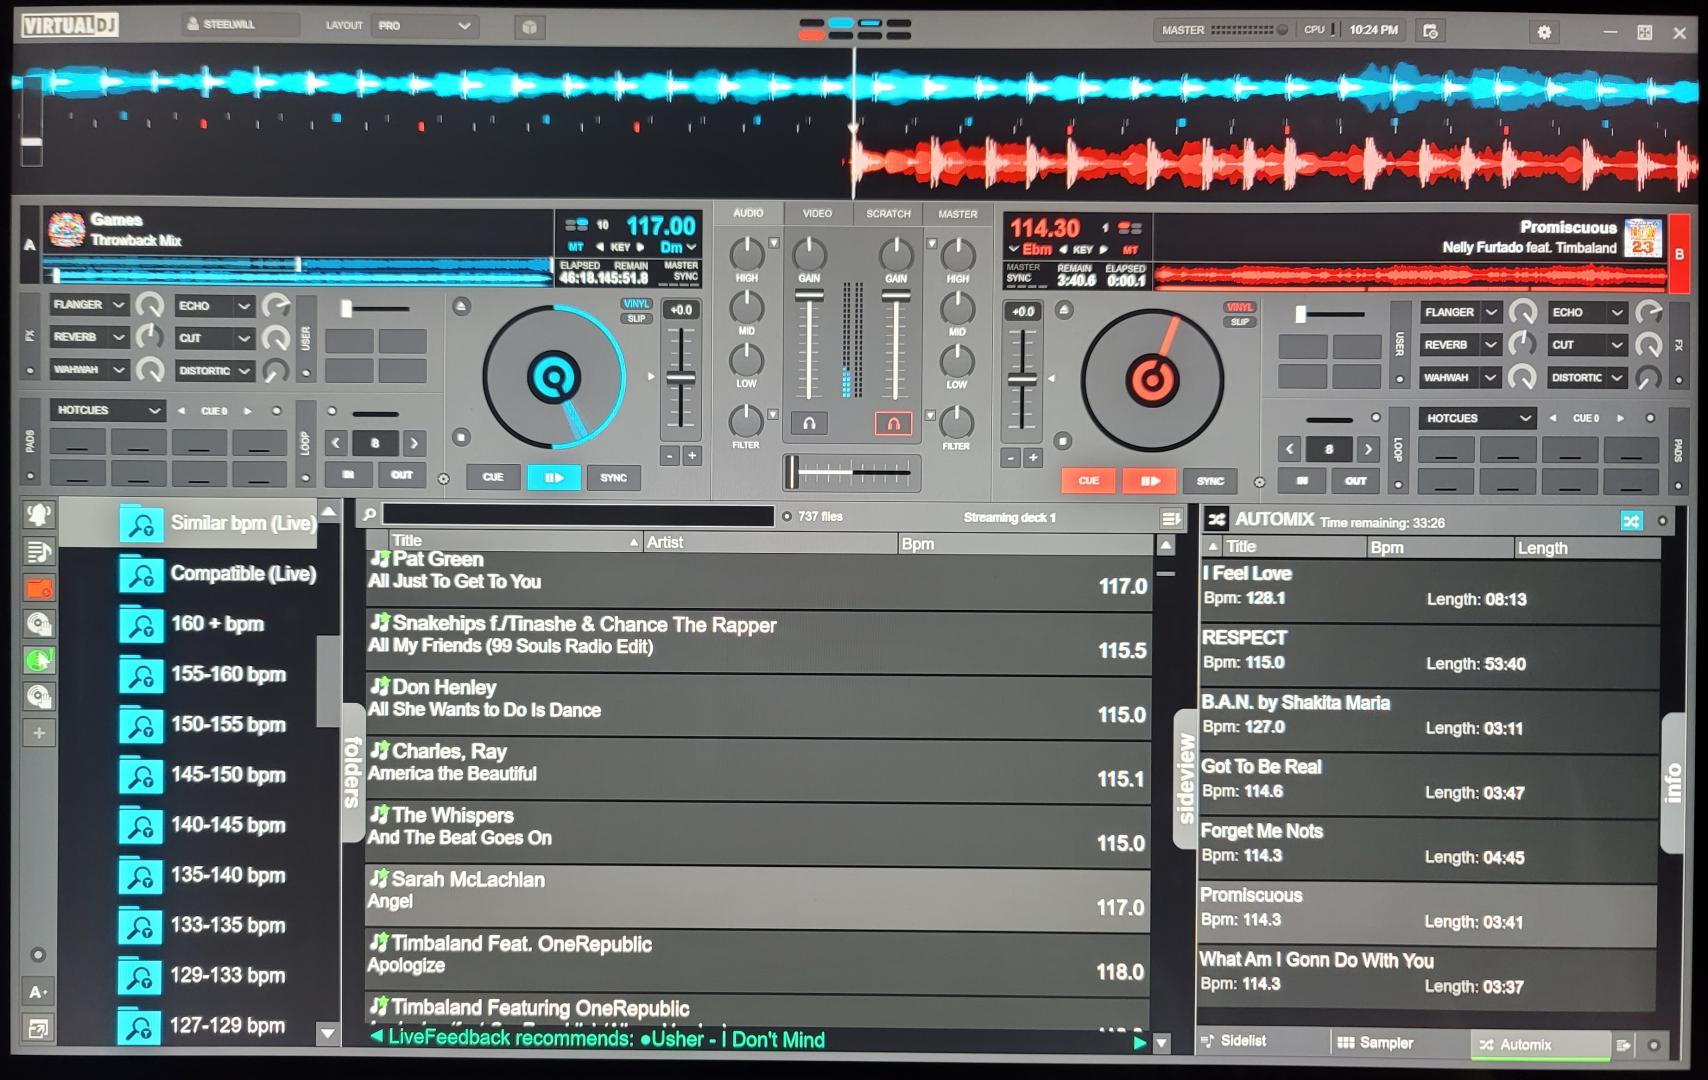1708x1080 pixels.
Task: Select the 133-135 bpm filter folder
Action: tap(203, 926)
